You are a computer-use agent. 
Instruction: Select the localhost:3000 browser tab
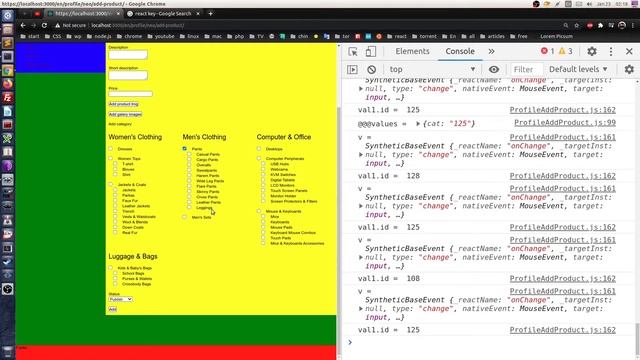coord(83,13)
